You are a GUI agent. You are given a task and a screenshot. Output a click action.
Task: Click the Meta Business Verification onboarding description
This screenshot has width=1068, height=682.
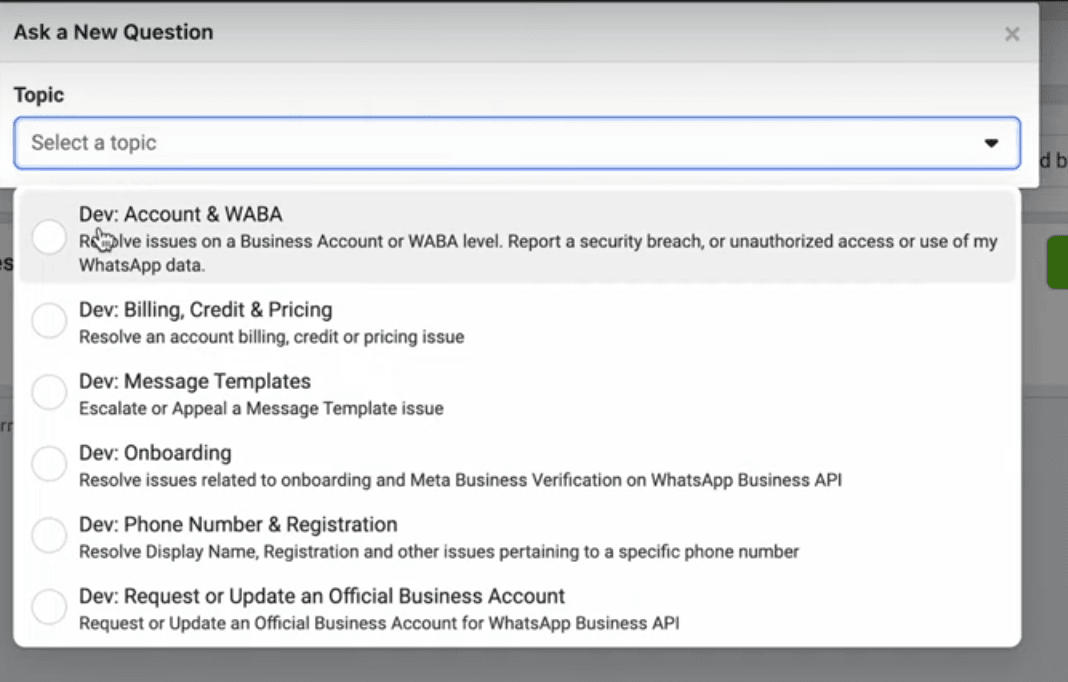[x=460, y=480]
